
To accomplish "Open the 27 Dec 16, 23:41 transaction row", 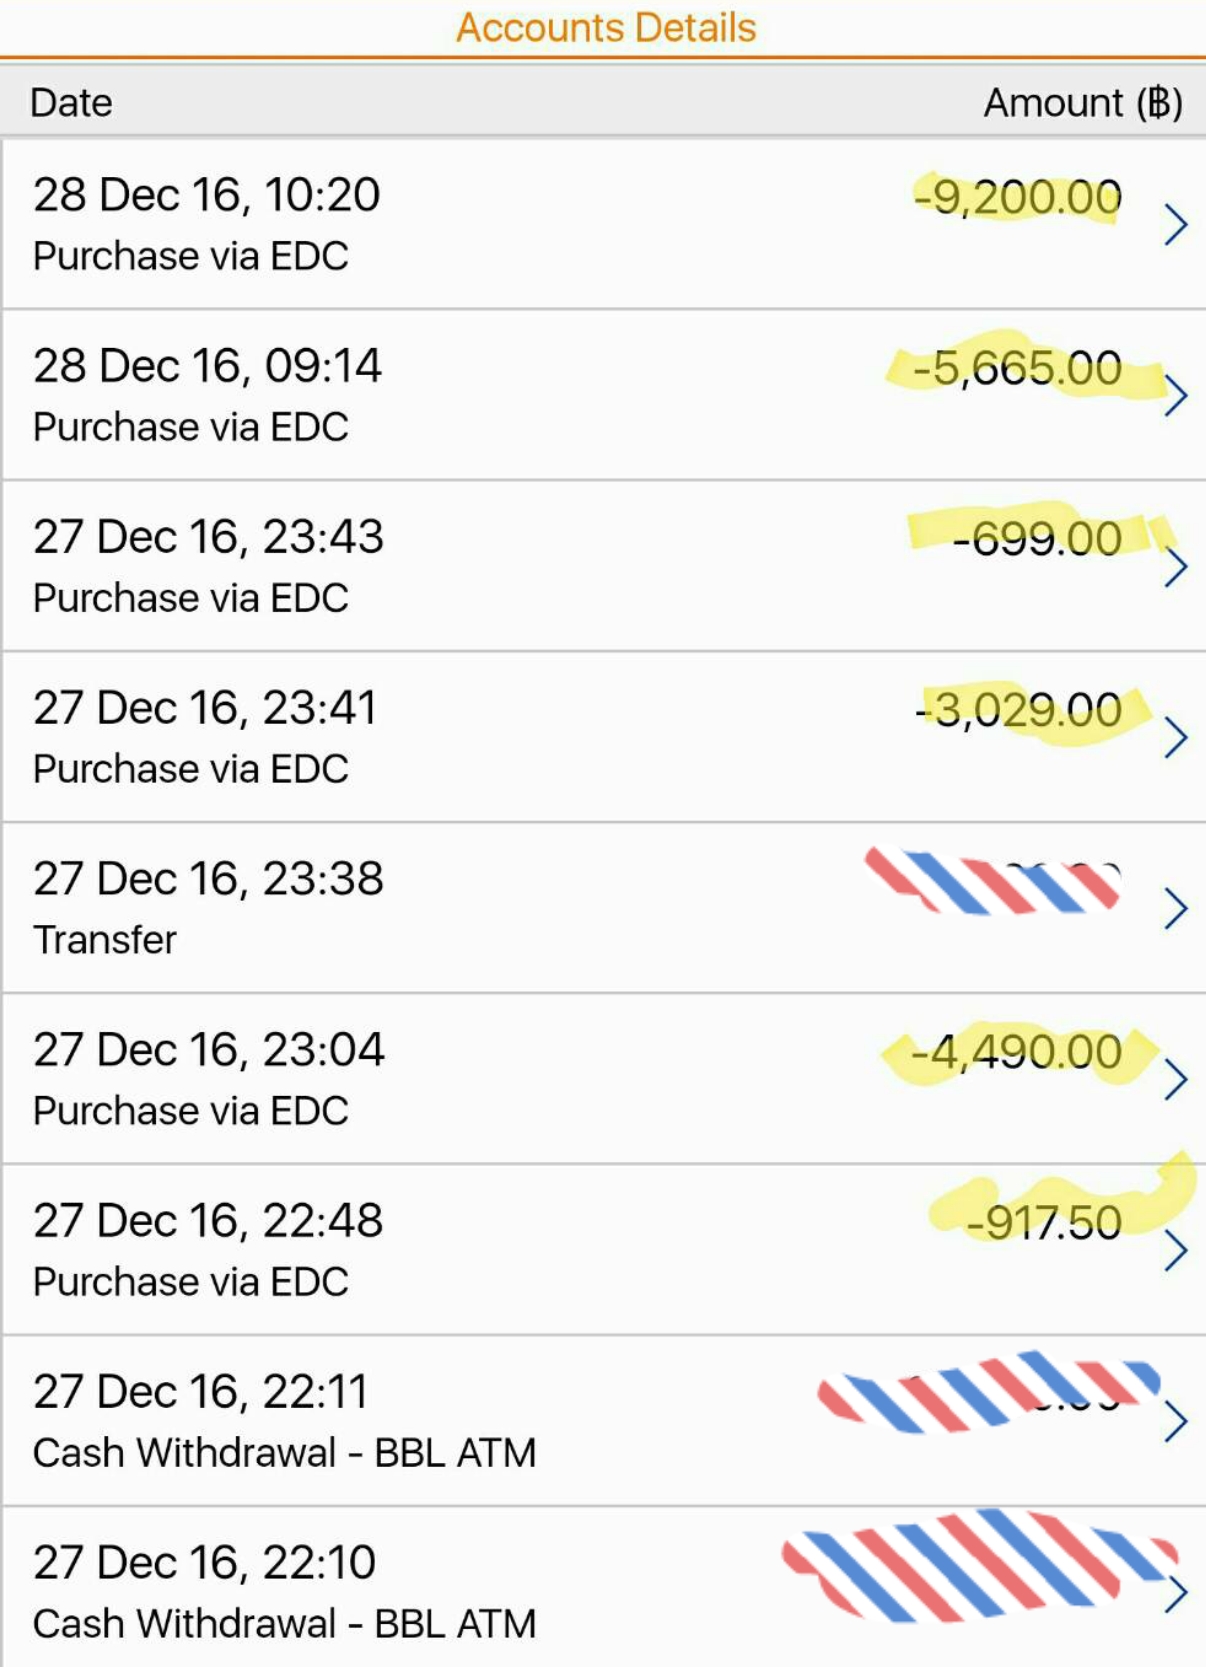I will [x=603, y=737].
